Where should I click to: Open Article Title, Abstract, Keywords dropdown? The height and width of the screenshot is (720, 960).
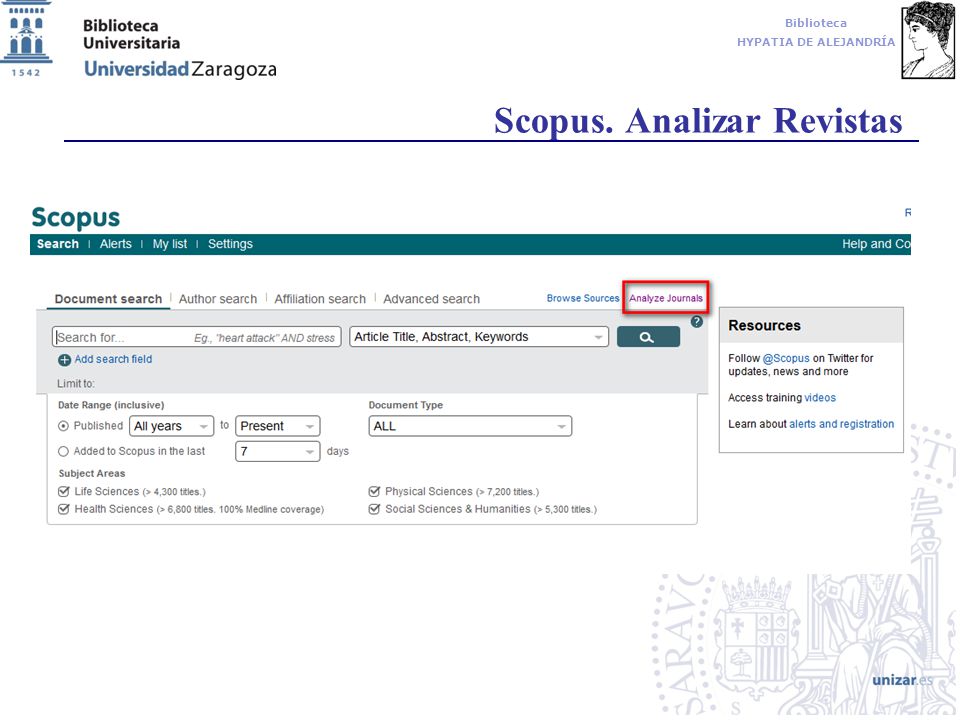479,337
